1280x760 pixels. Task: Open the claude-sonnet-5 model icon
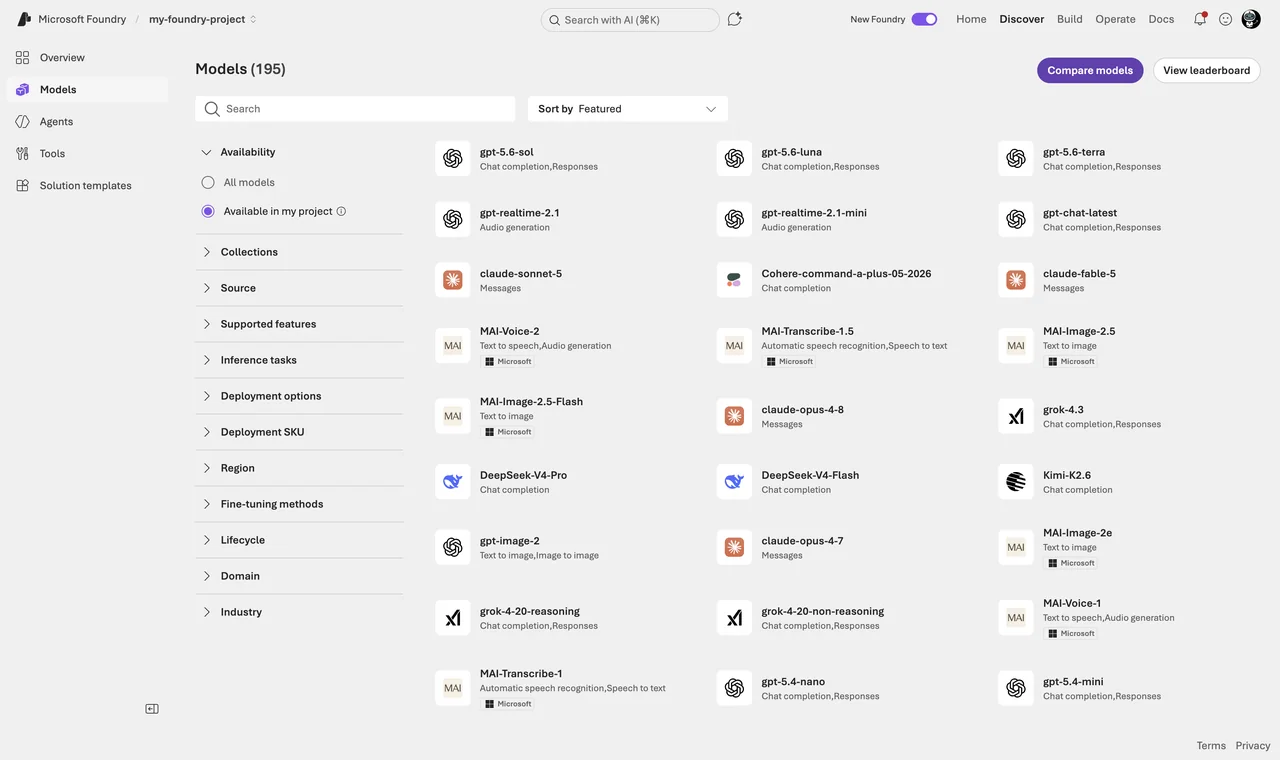(453, 280)
